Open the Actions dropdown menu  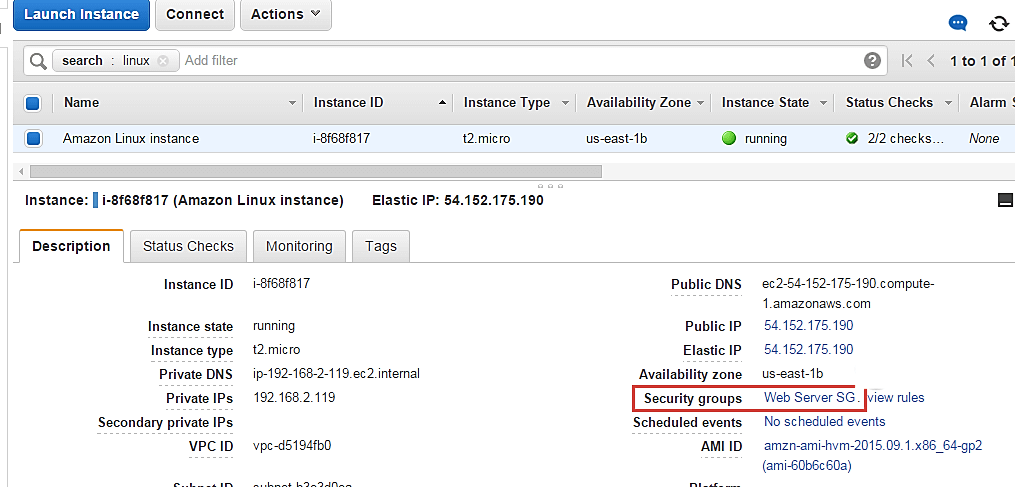pos(286,14)
